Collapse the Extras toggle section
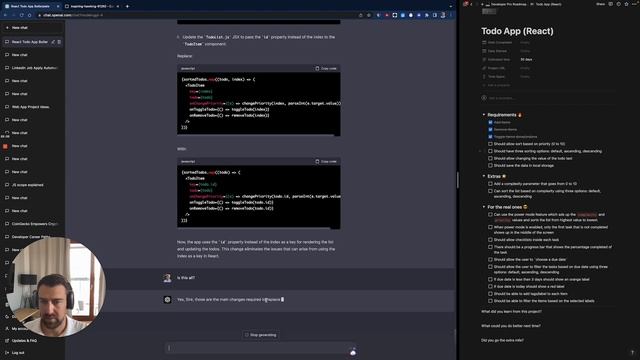640x360 pixels. [x=484, y=176]
